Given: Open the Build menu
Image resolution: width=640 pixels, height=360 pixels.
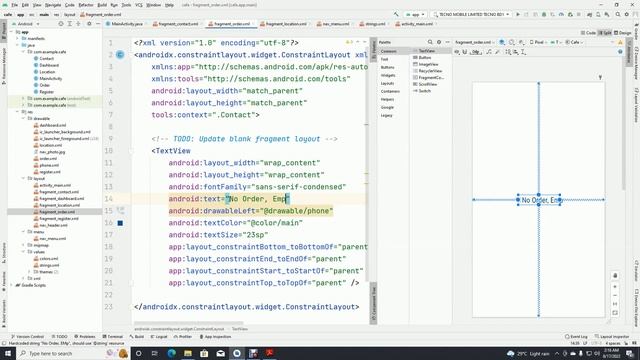Looking at the screenshot, I should [x=102, y=5].
